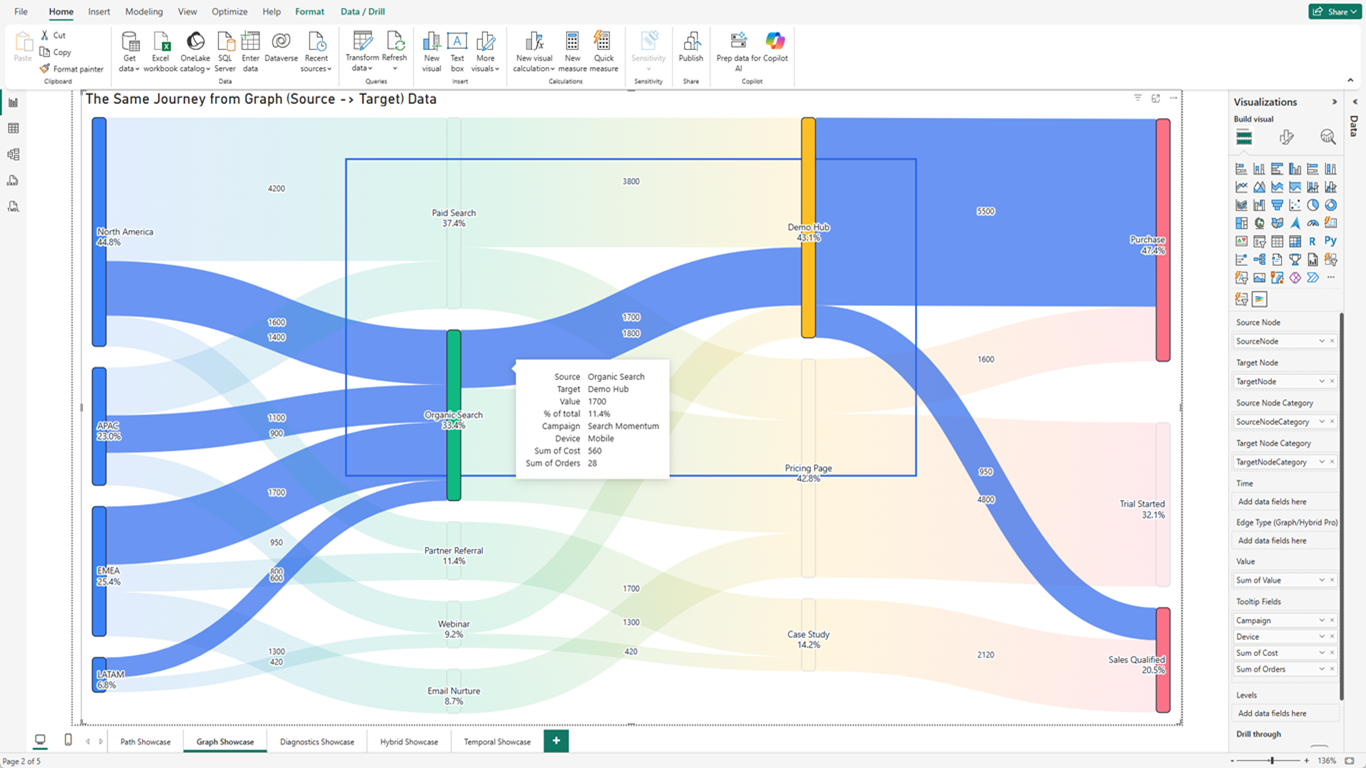Open the File menu

pyautogui.click(x=21, y=12)
